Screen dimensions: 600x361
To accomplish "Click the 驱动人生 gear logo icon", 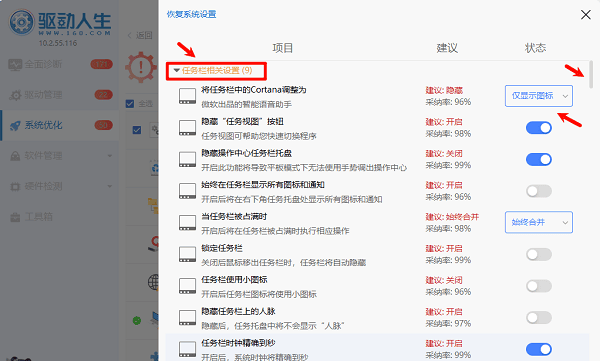I will pyautogui.click(x=21, y=22).
